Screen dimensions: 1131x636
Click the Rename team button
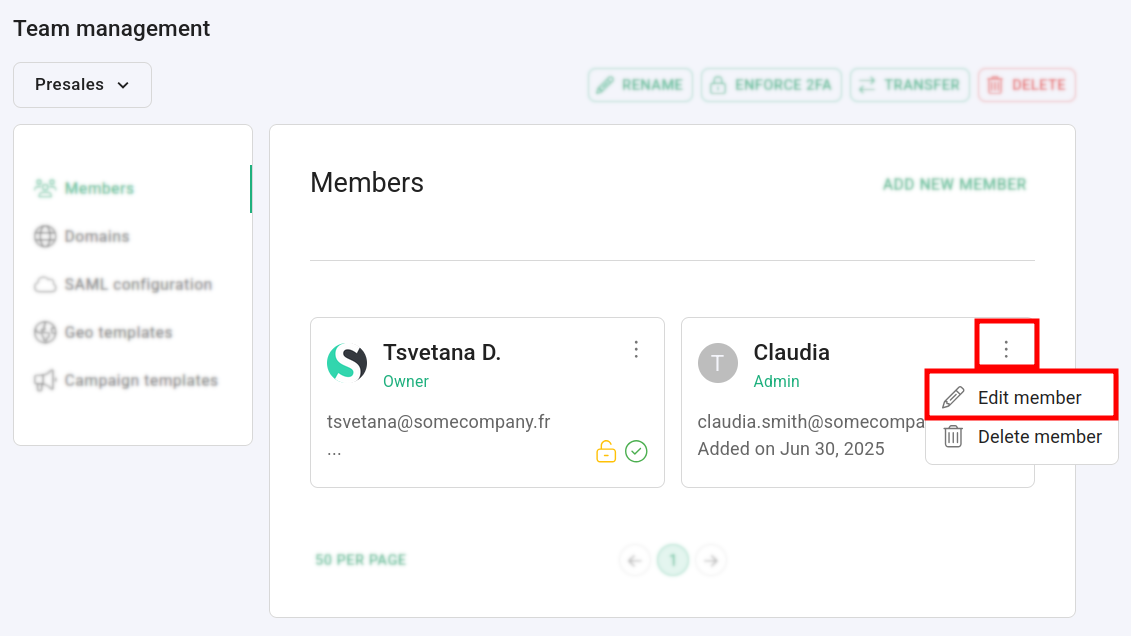(641, 85)
